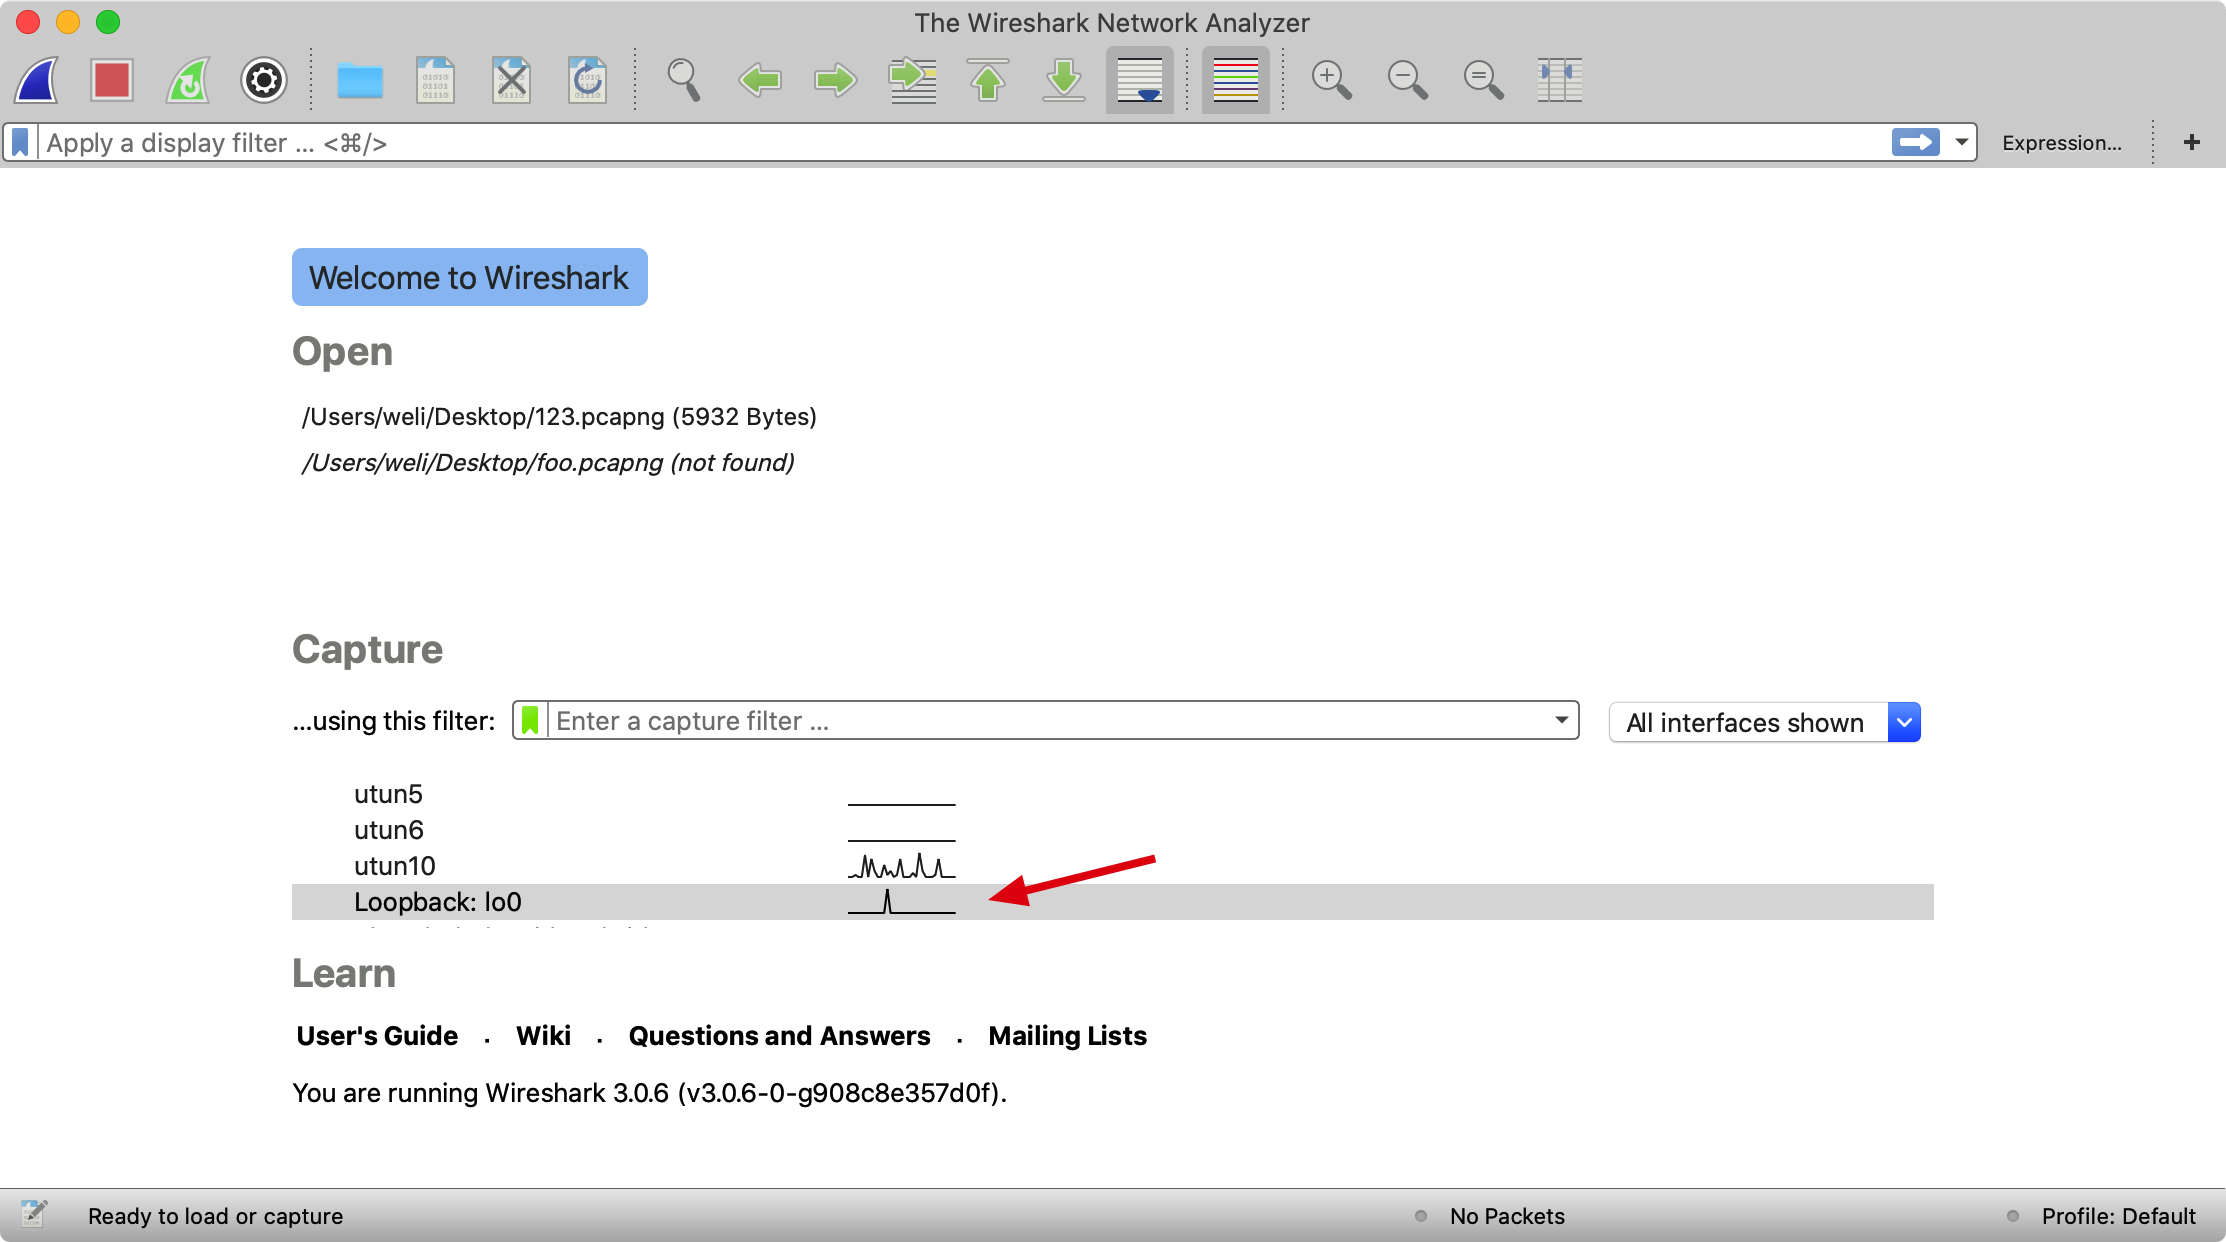This screenshot has width=2226, height=1242.
Task: Toggle auto scroll during live capture
Action: 1140,80
